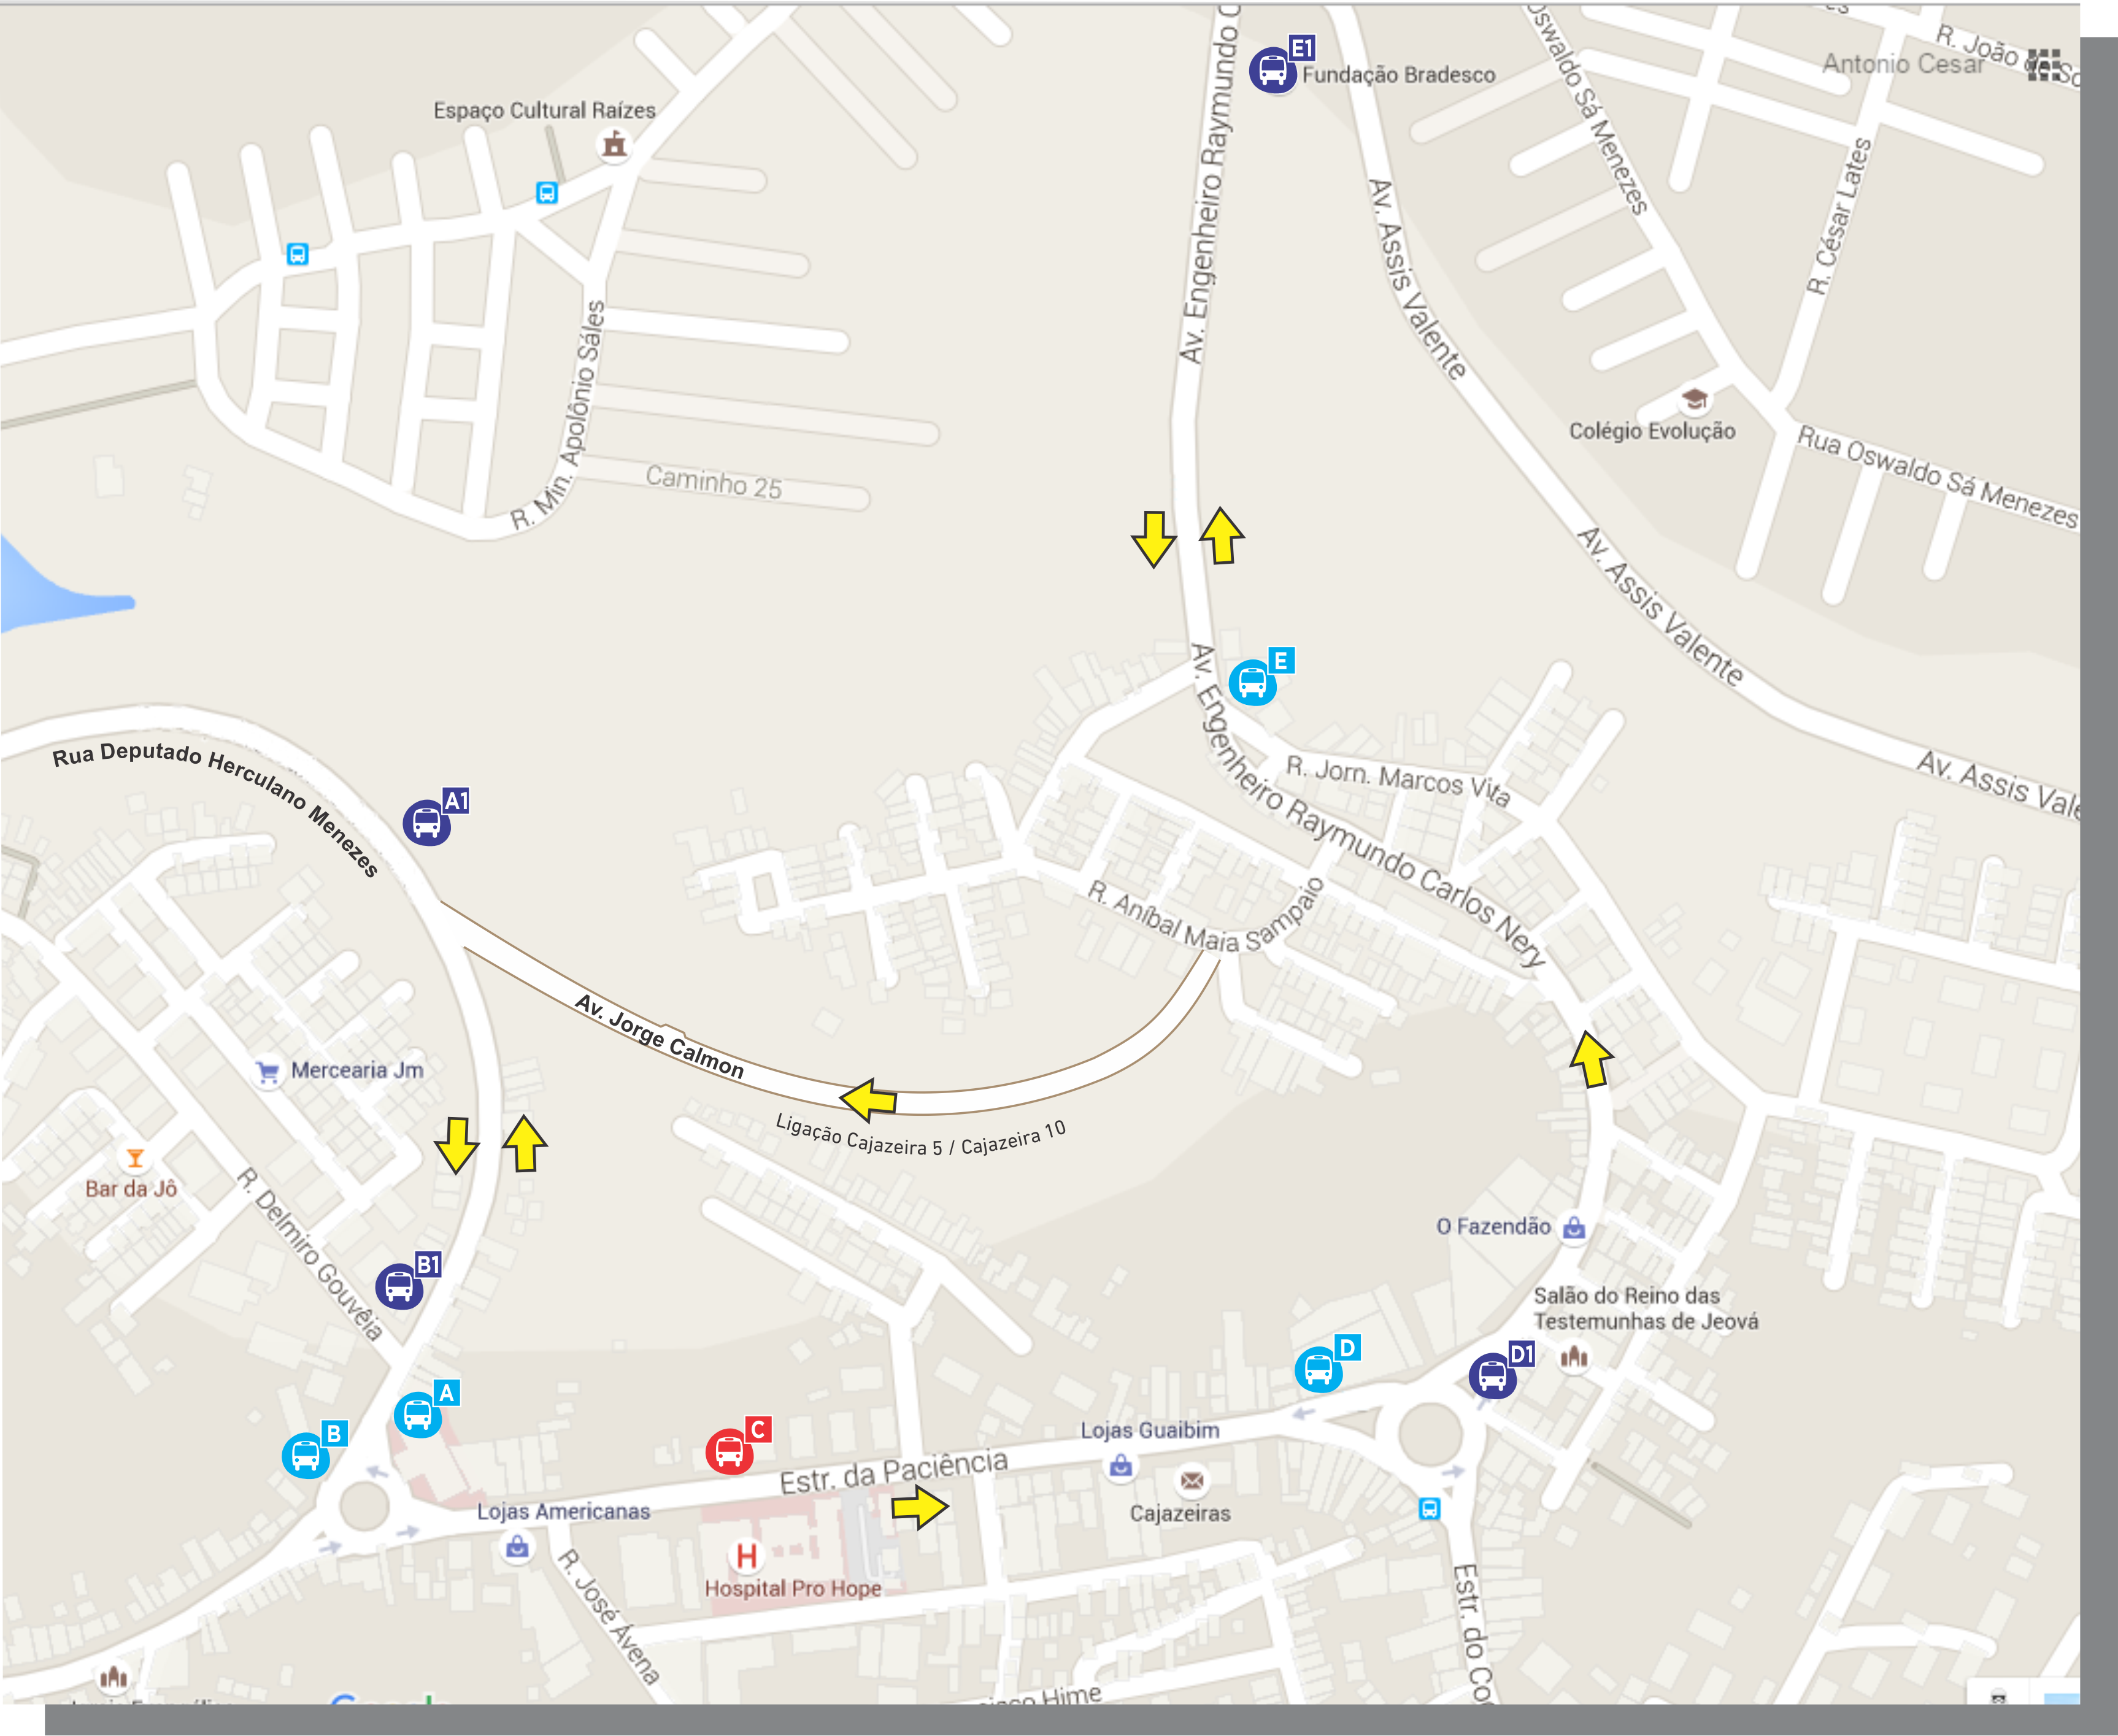Click the "R. José Avena" street label
This screenshot has width=2118, height=1736.
click(608, 1617)
